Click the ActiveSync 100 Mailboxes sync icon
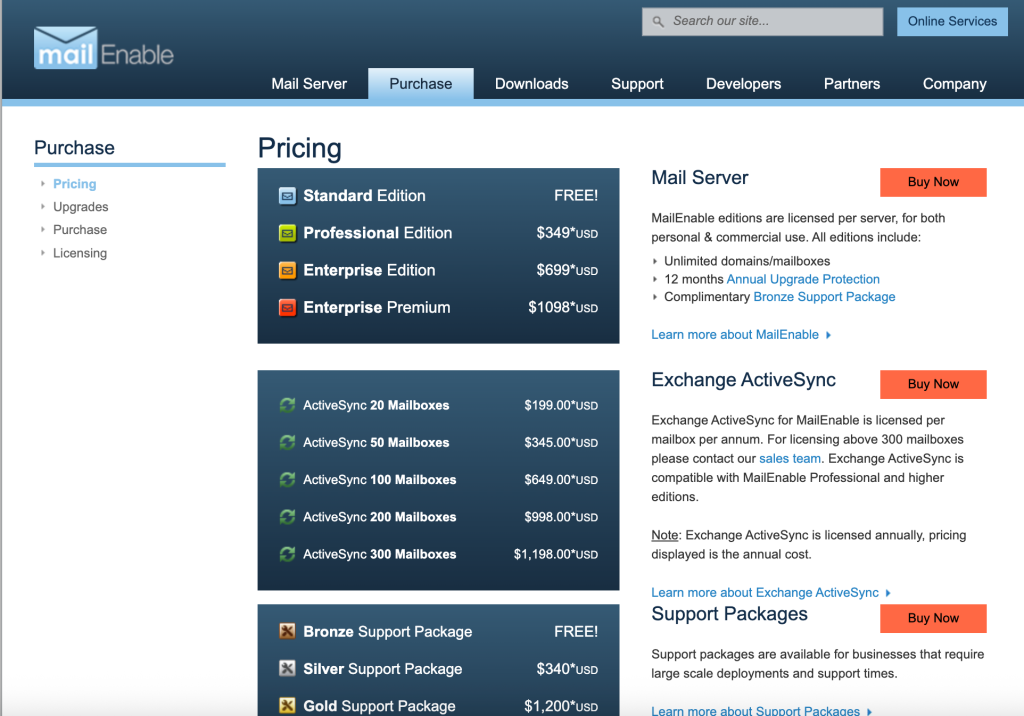Image resolution: width=1024 pixels, height=716 pixels. 287,480
